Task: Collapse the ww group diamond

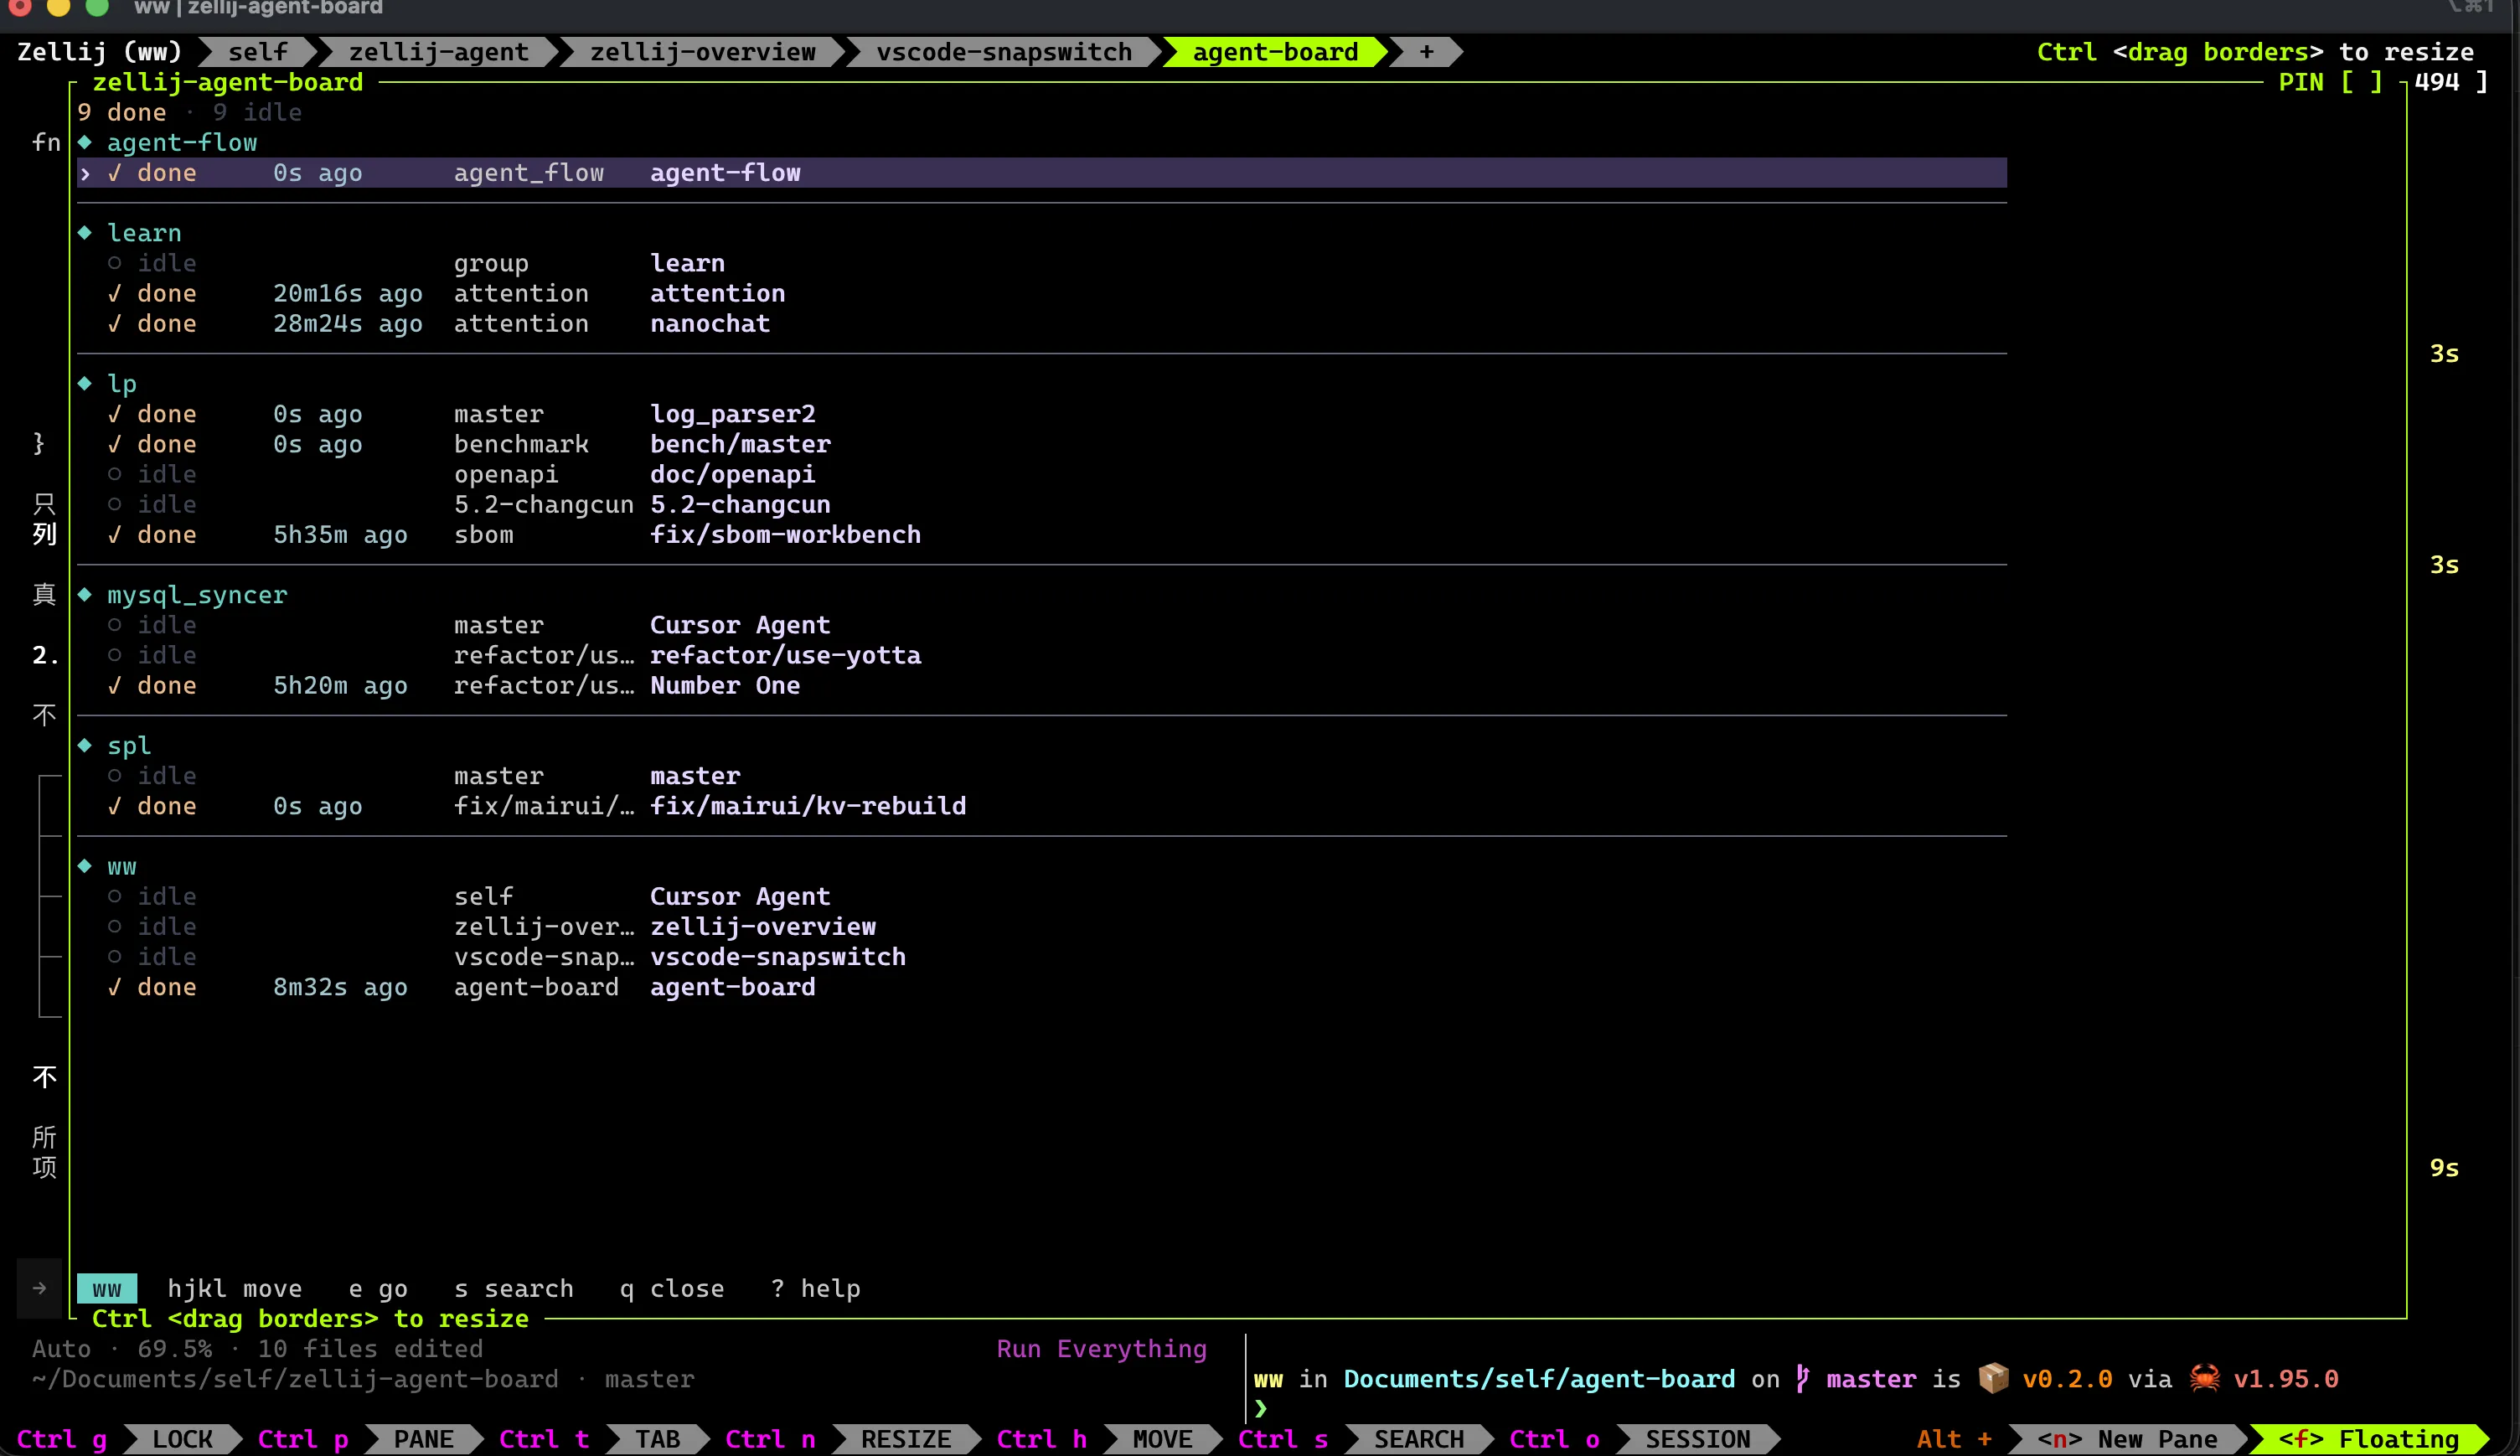Action: (x=85, y=866)
